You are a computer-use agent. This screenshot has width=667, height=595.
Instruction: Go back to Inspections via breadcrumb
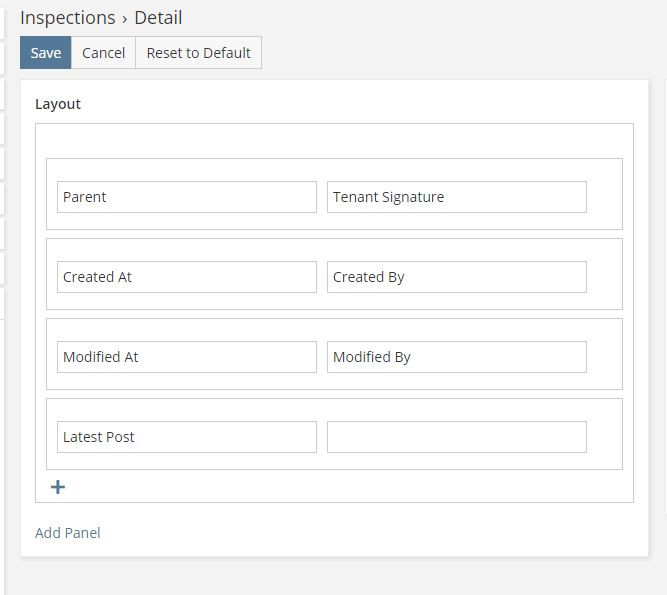[67, 18]
